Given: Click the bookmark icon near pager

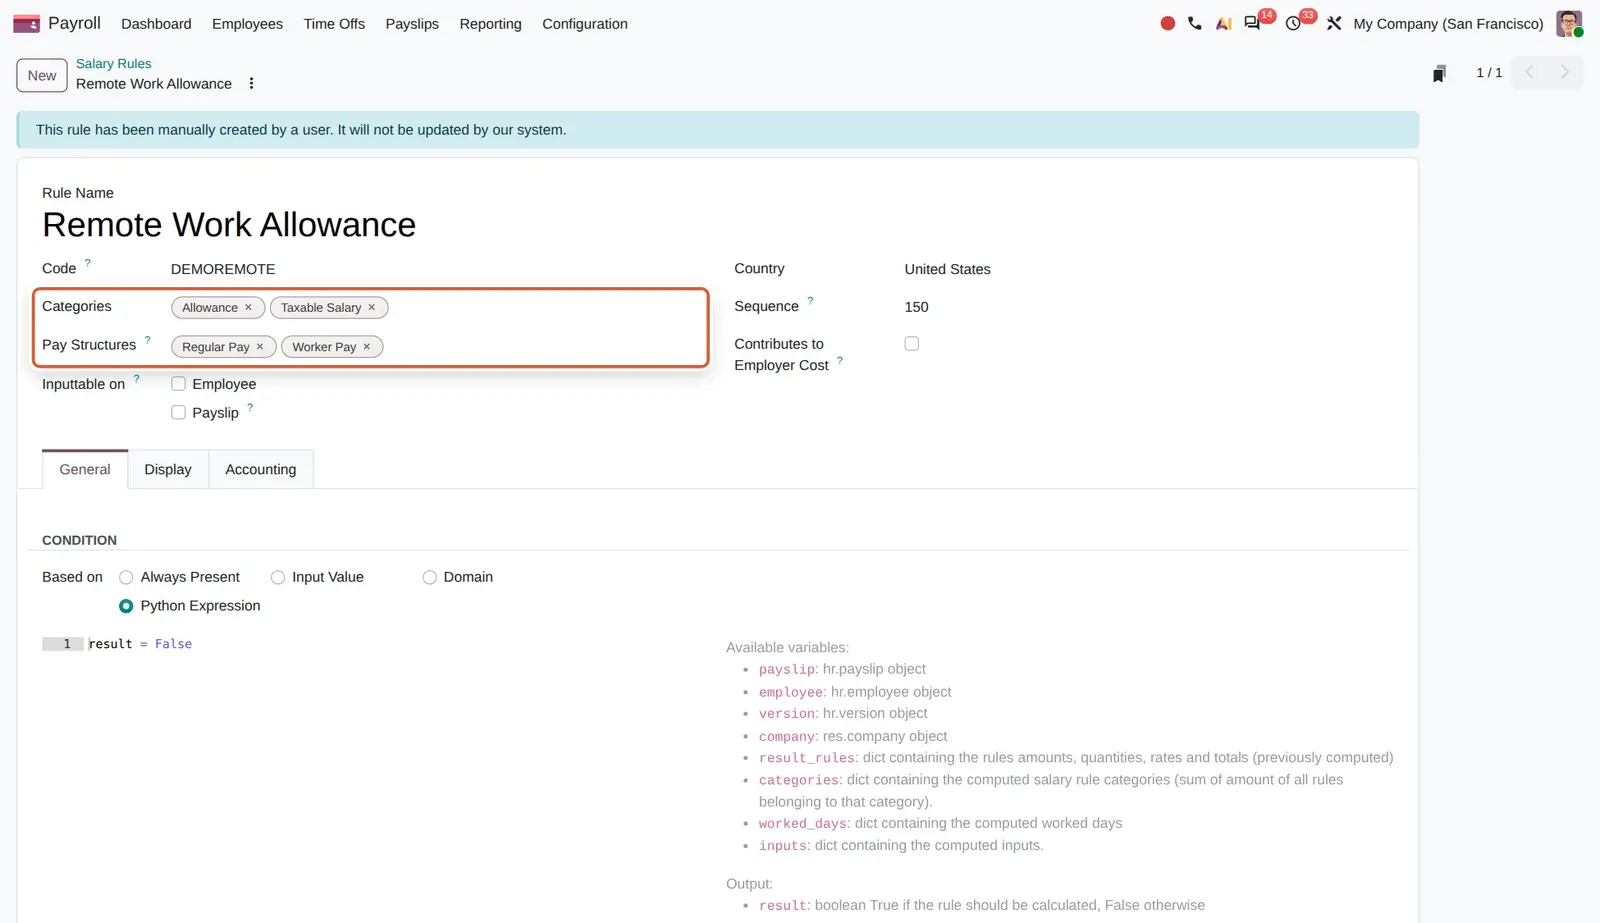Looking at the screenshot, I should 1439,73.
